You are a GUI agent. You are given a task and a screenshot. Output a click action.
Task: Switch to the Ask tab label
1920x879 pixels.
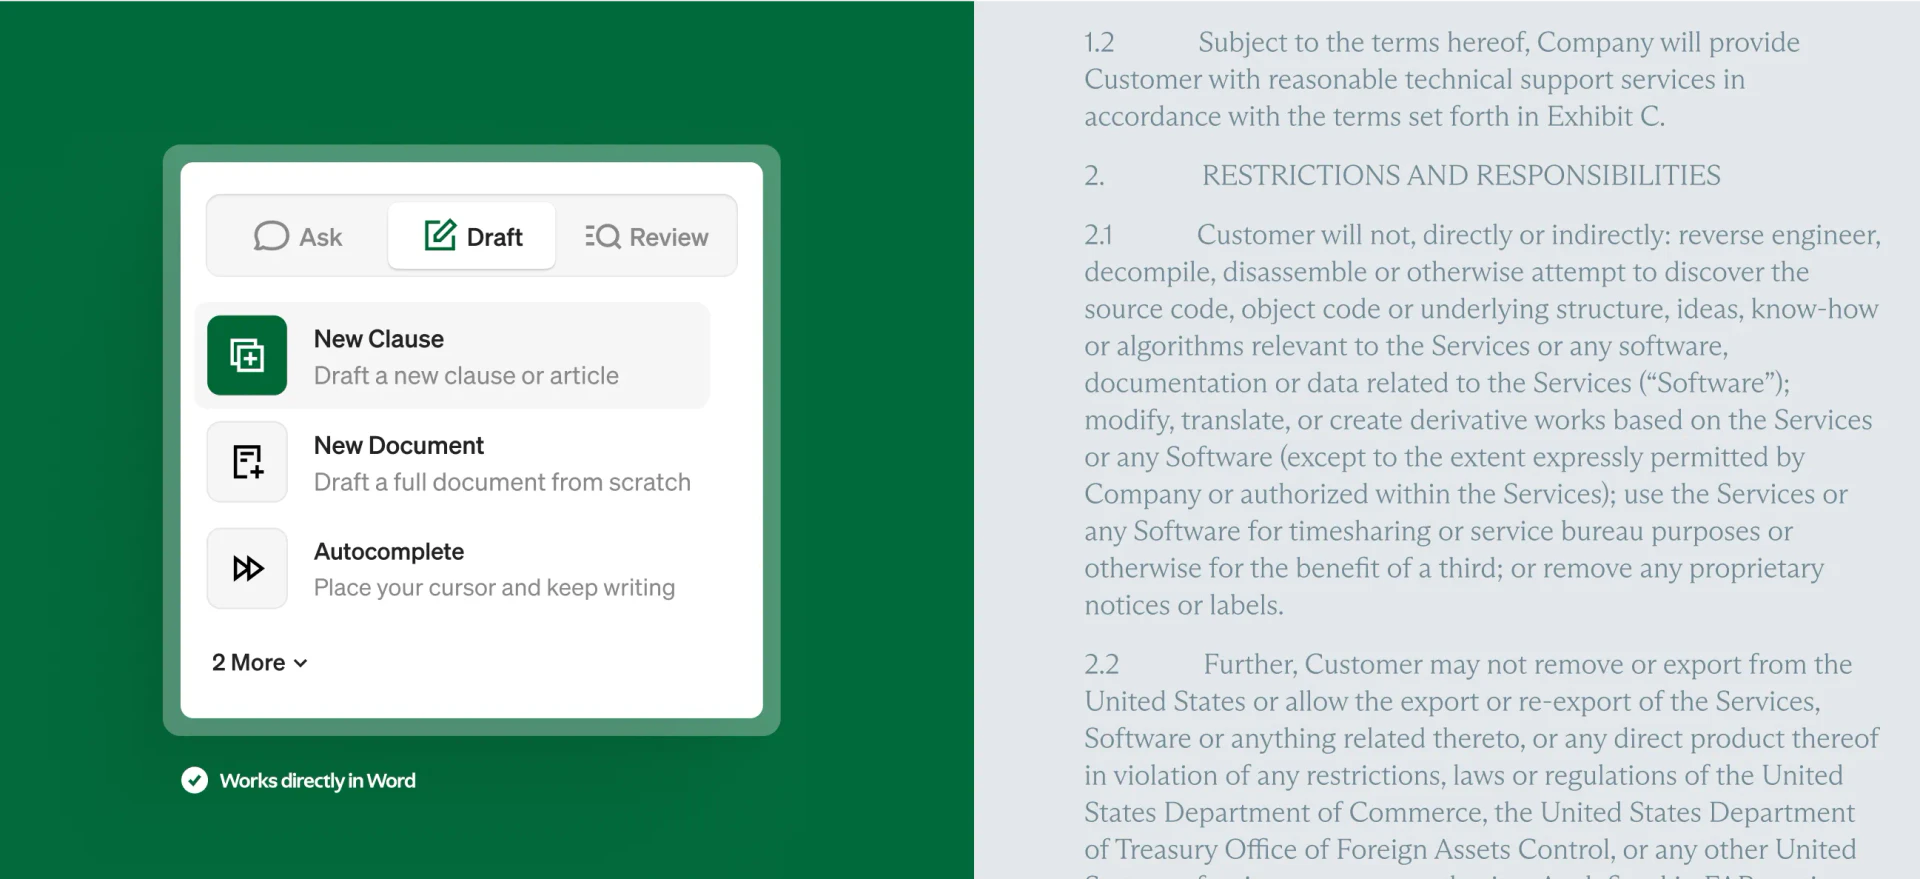[320, 237]
